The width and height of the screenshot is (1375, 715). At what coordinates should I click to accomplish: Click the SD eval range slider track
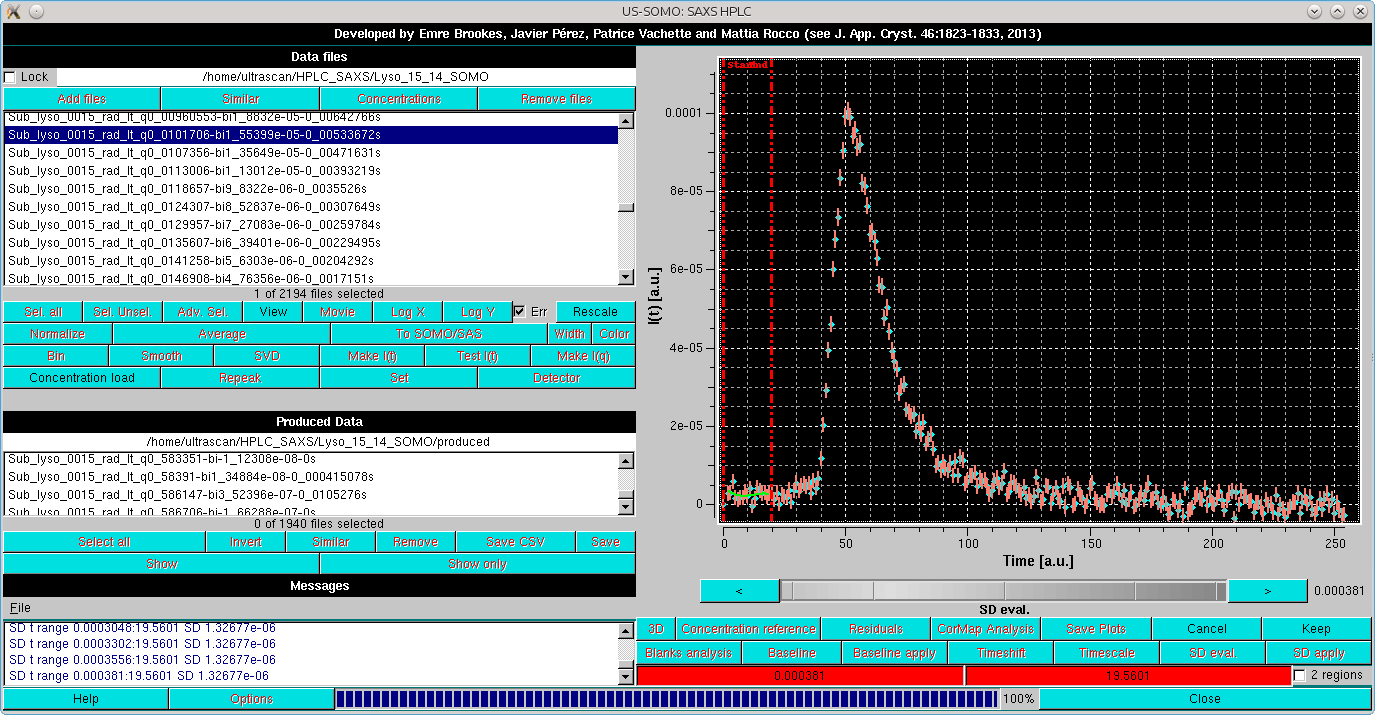click(1003, 591)
